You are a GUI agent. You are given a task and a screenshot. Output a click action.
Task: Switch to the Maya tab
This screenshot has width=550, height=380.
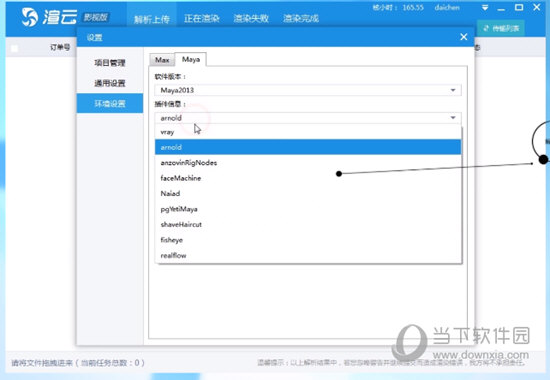tap(190, 59)
